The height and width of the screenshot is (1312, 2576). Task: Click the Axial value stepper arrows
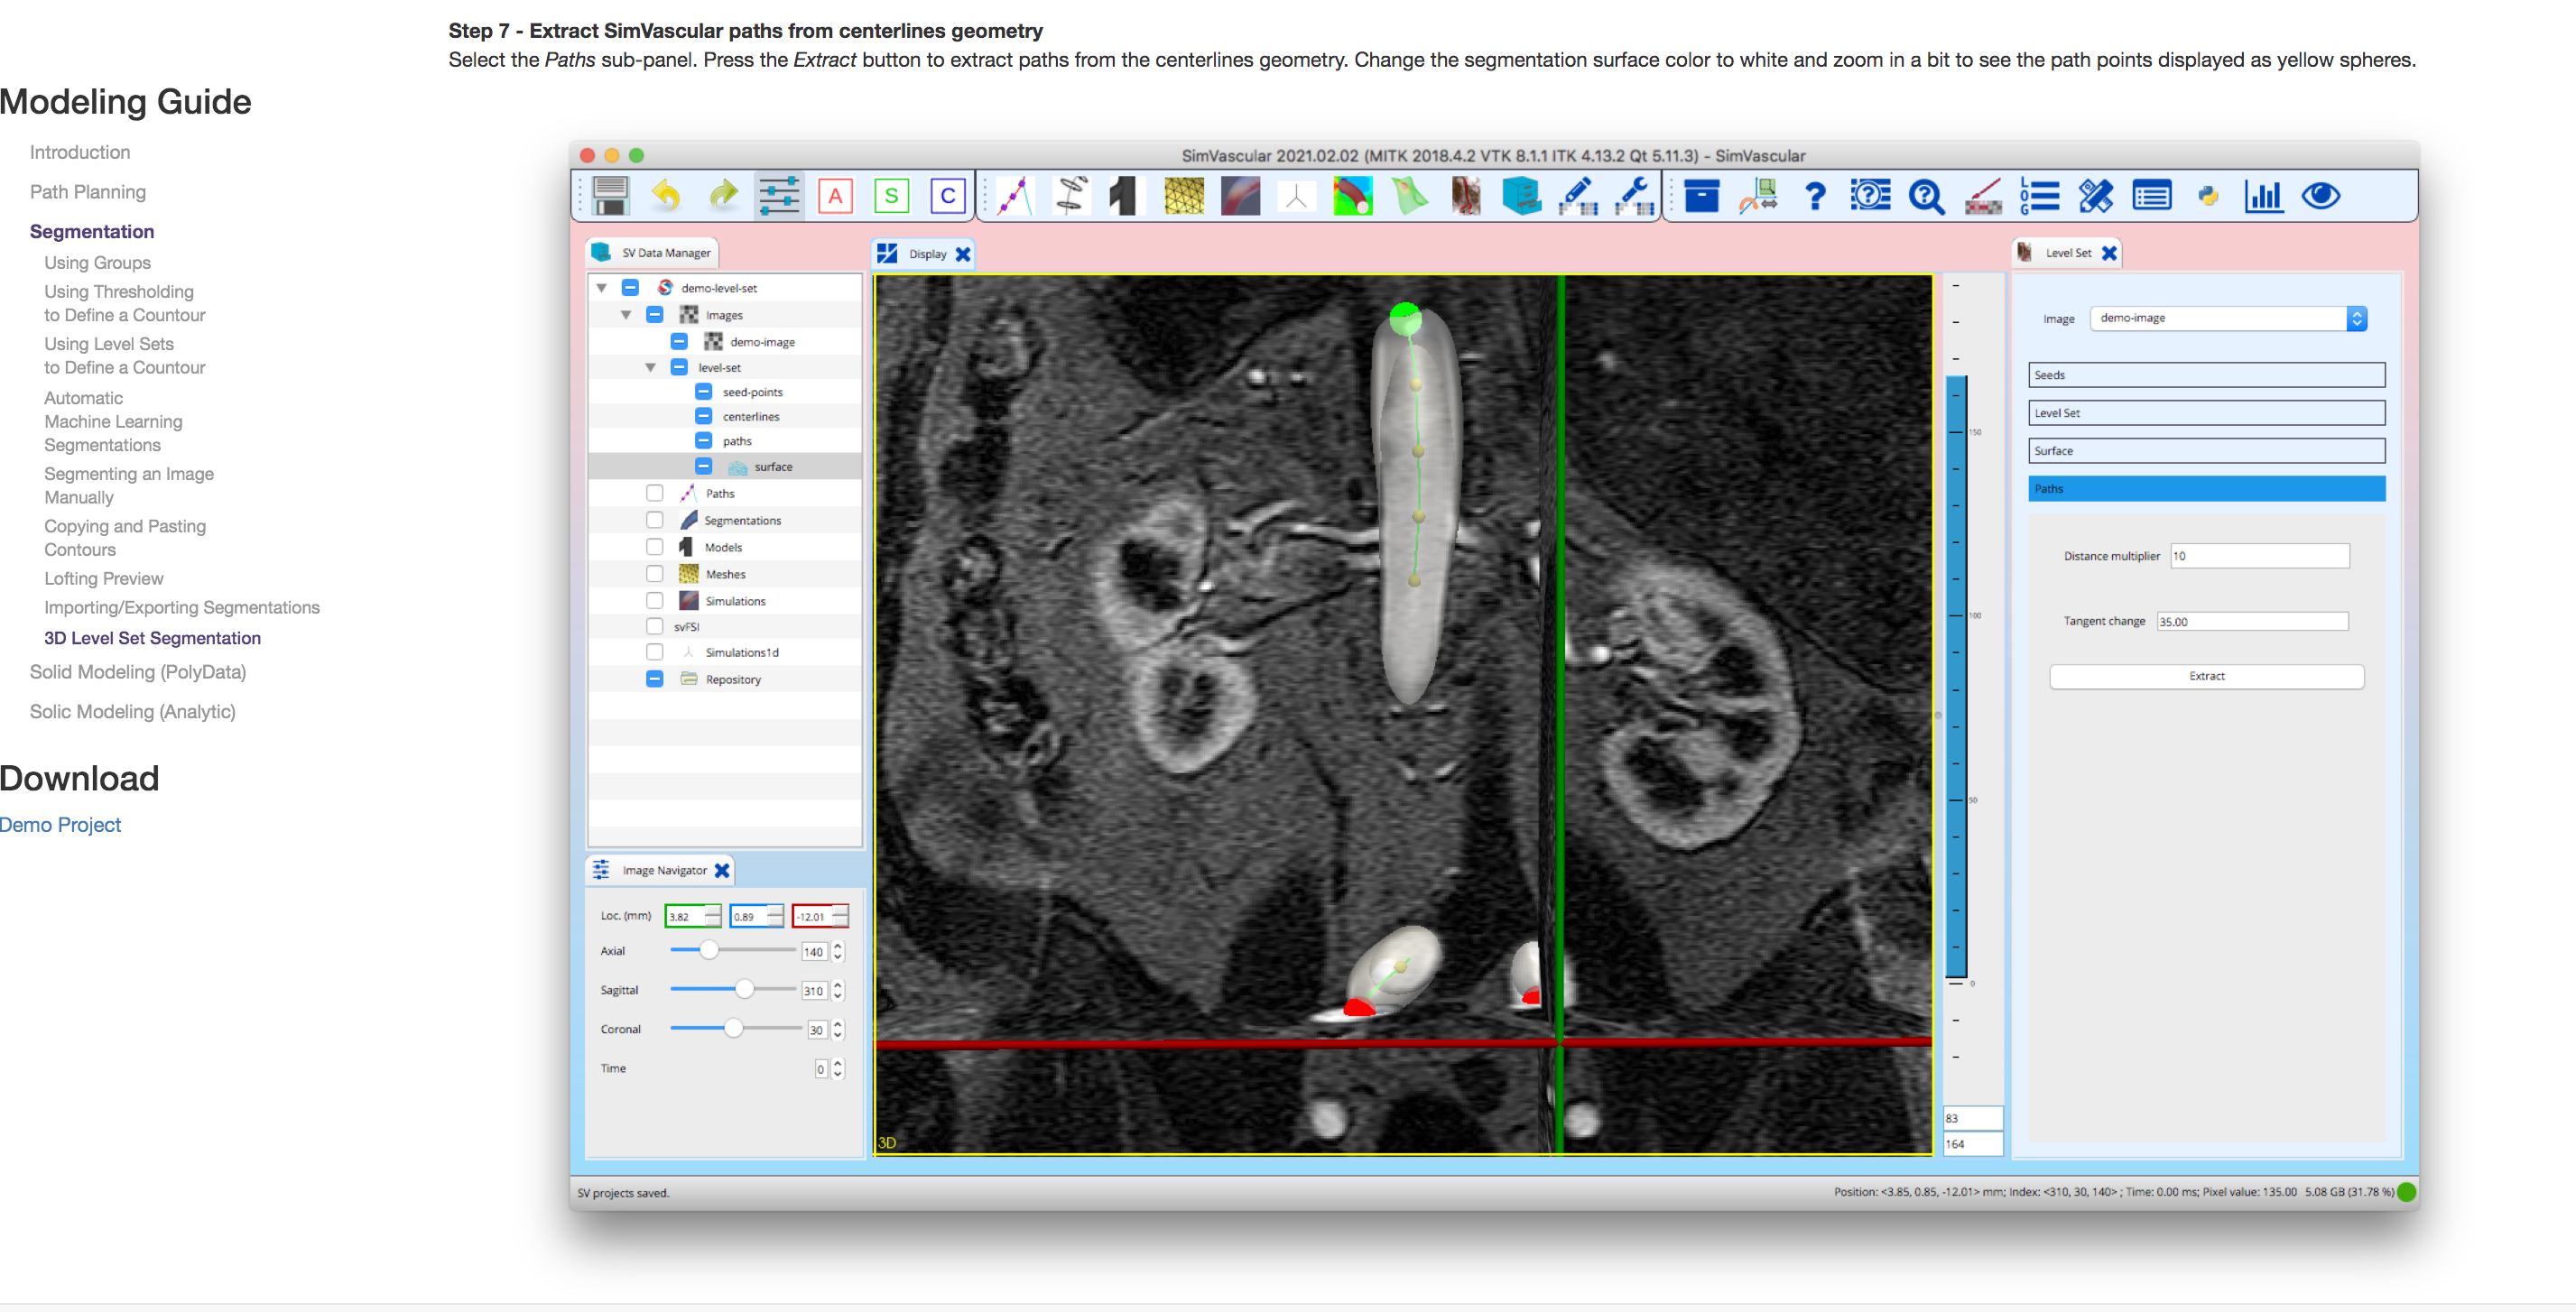coord(838,952)
